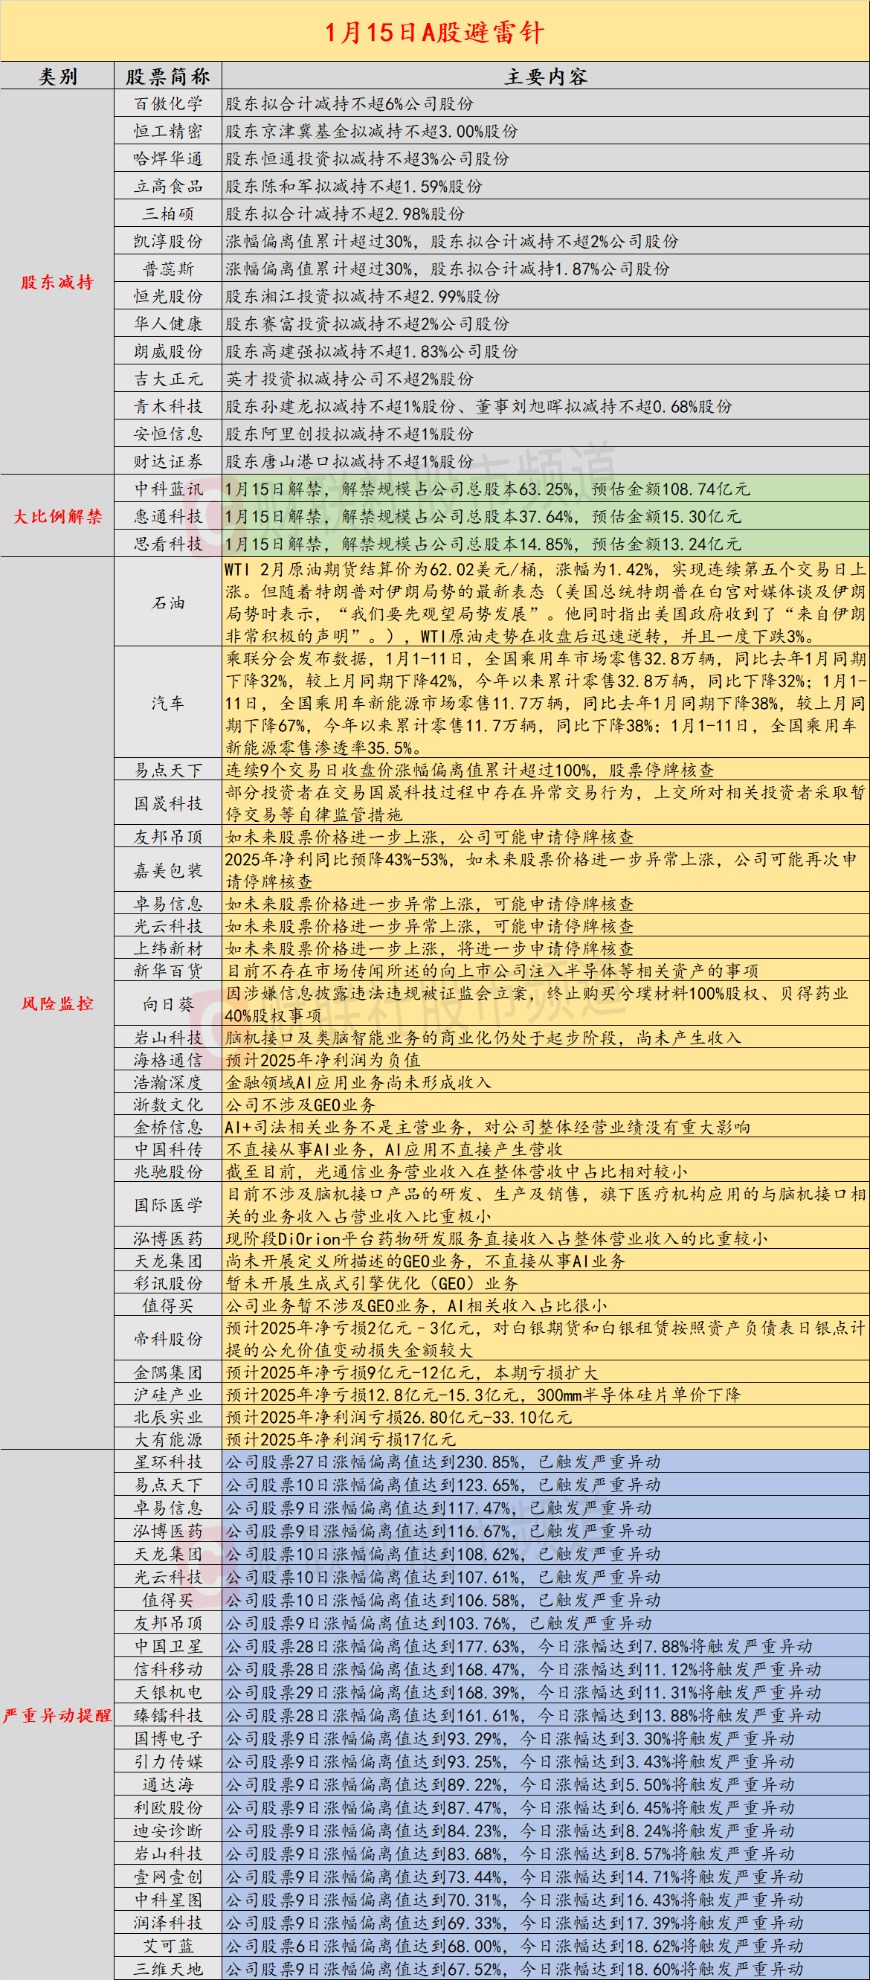Select stock name 北辰实业
This screenshot has width=870, height=1980.
point(168,1417)
